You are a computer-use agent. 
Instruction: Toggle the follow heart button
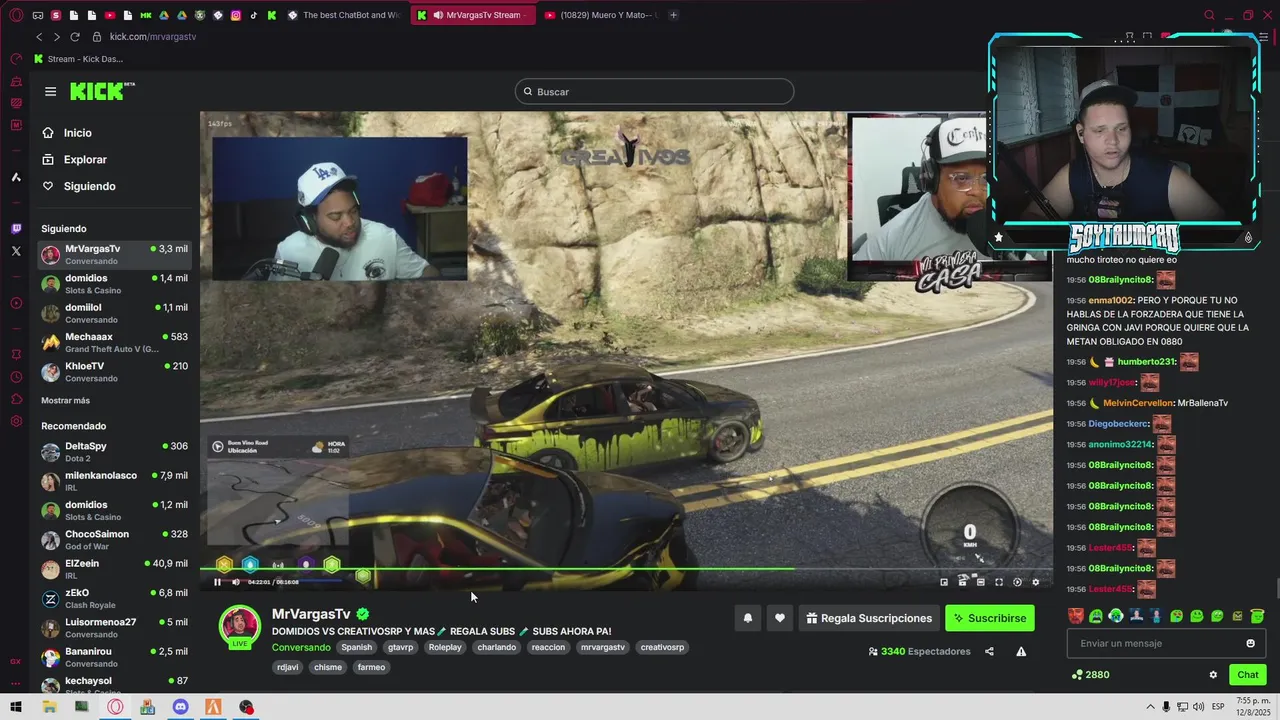point(780,618)
